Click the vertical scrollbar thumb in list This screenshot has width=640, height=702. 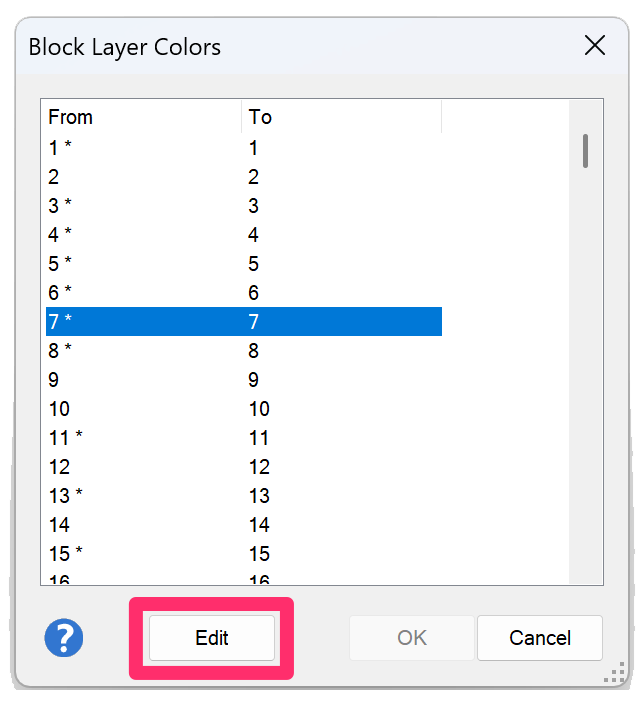[585, 151]
